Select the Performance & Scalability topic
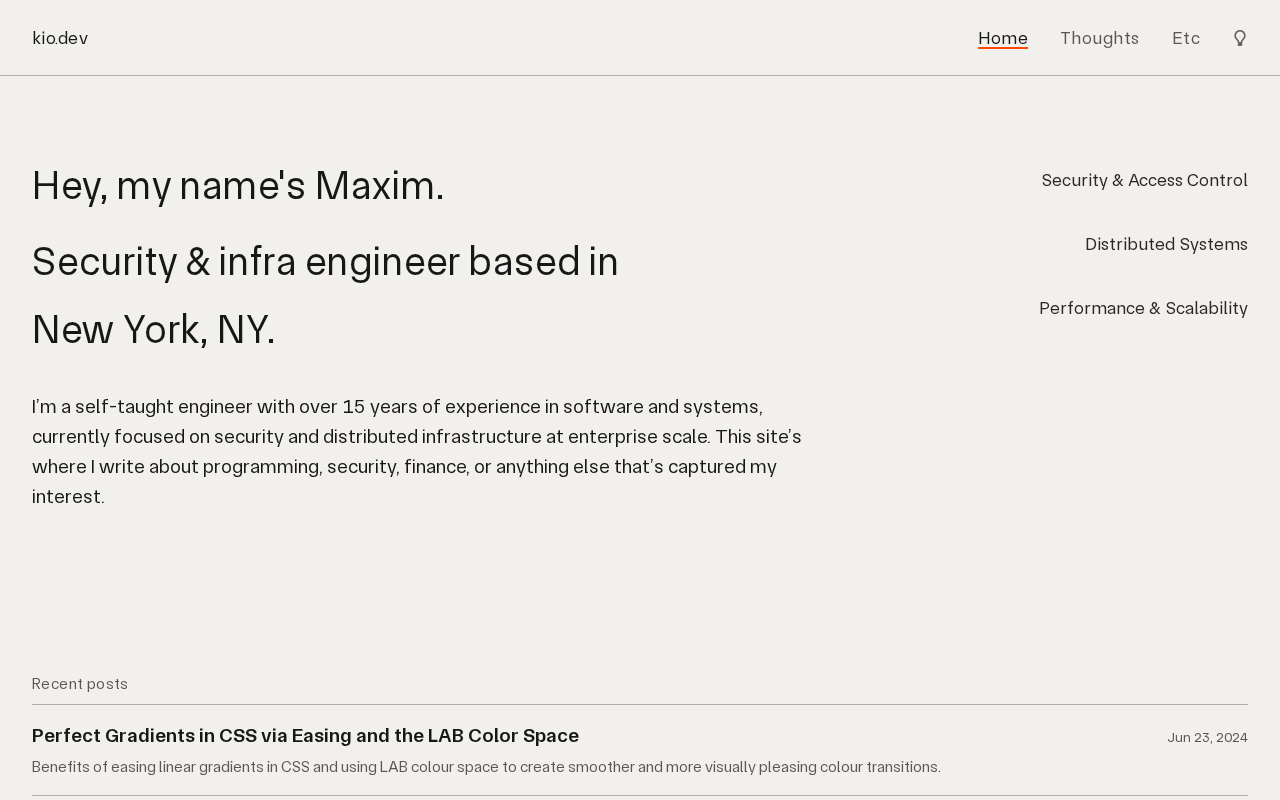The height and width of the screenshot is (800, 1280). tap(1143, 308)
